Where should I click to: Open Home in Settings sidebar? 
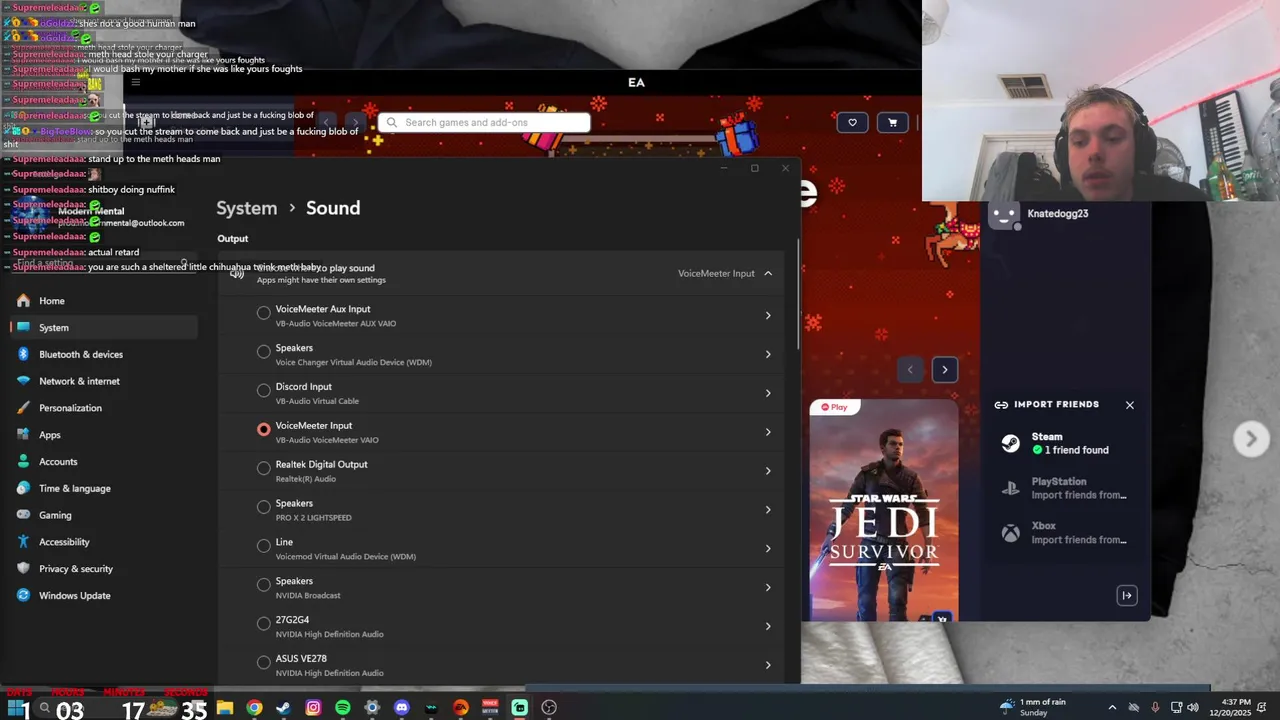click(x=104, y=301)
